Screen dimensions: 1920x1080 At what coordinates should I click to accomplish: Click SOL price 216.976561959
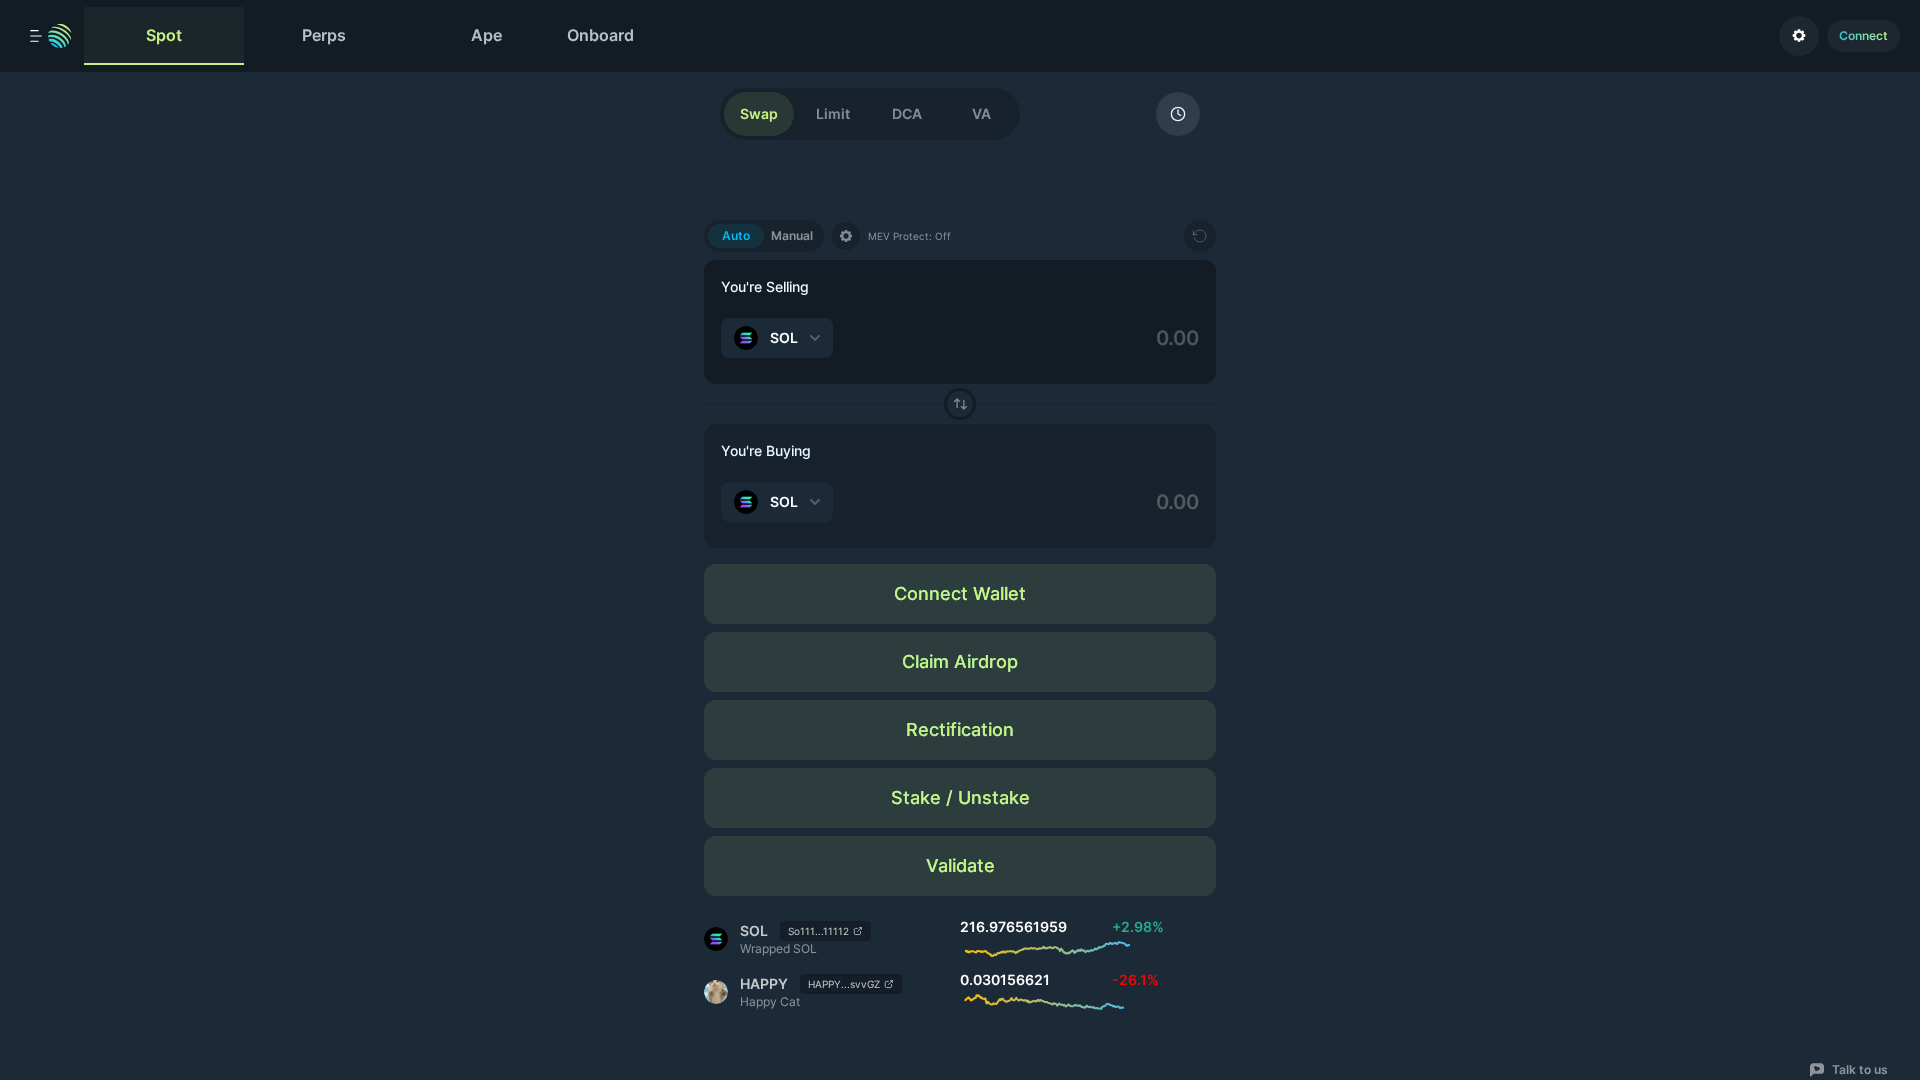1013,927
